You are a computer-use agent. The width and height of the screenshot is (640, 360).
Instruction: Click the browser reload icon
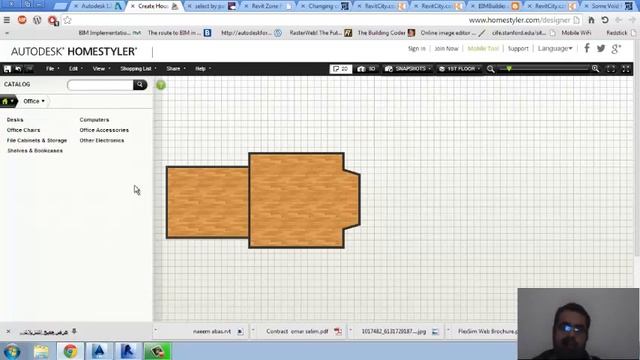pyautogui.click(x=605, y=20)
